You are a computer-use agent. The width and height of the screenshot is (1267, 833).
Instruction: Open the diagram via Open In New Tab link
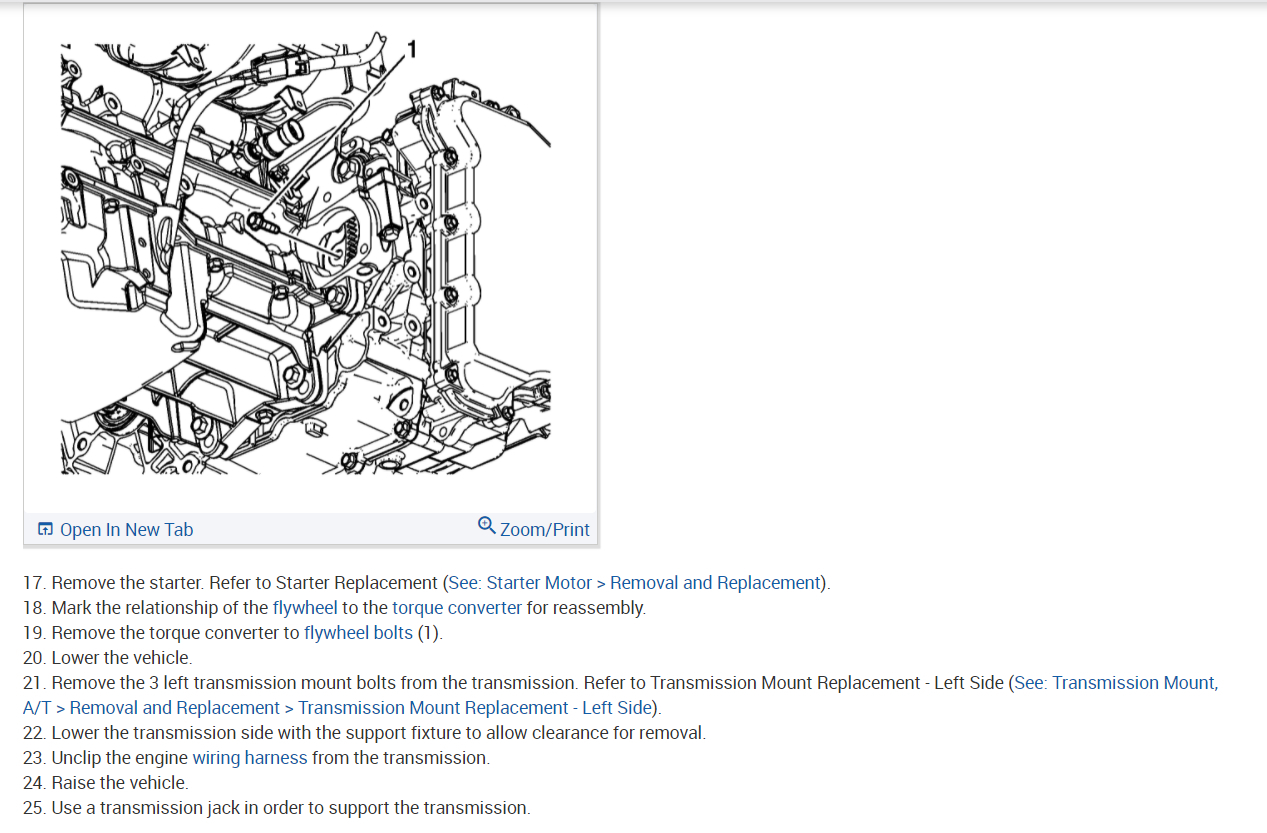126,530
